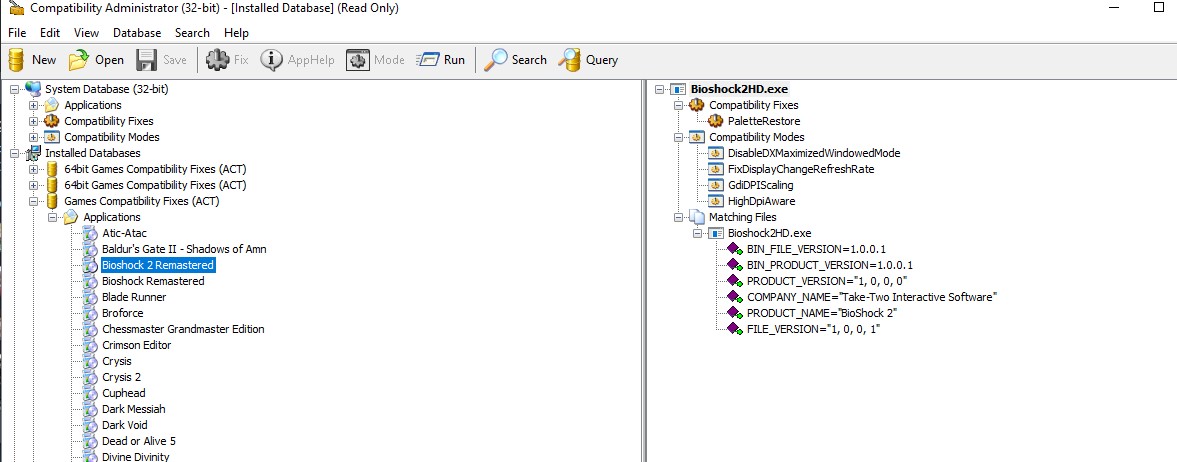Click the Open database toolbar icon

79,60
